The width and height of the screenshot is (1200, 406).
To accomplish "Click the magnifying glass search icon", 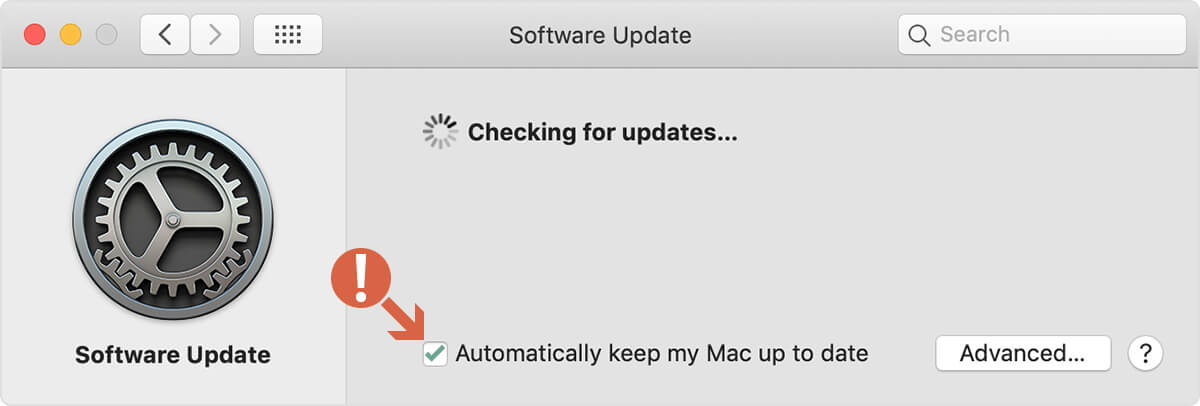I will (x=919, y=35).
